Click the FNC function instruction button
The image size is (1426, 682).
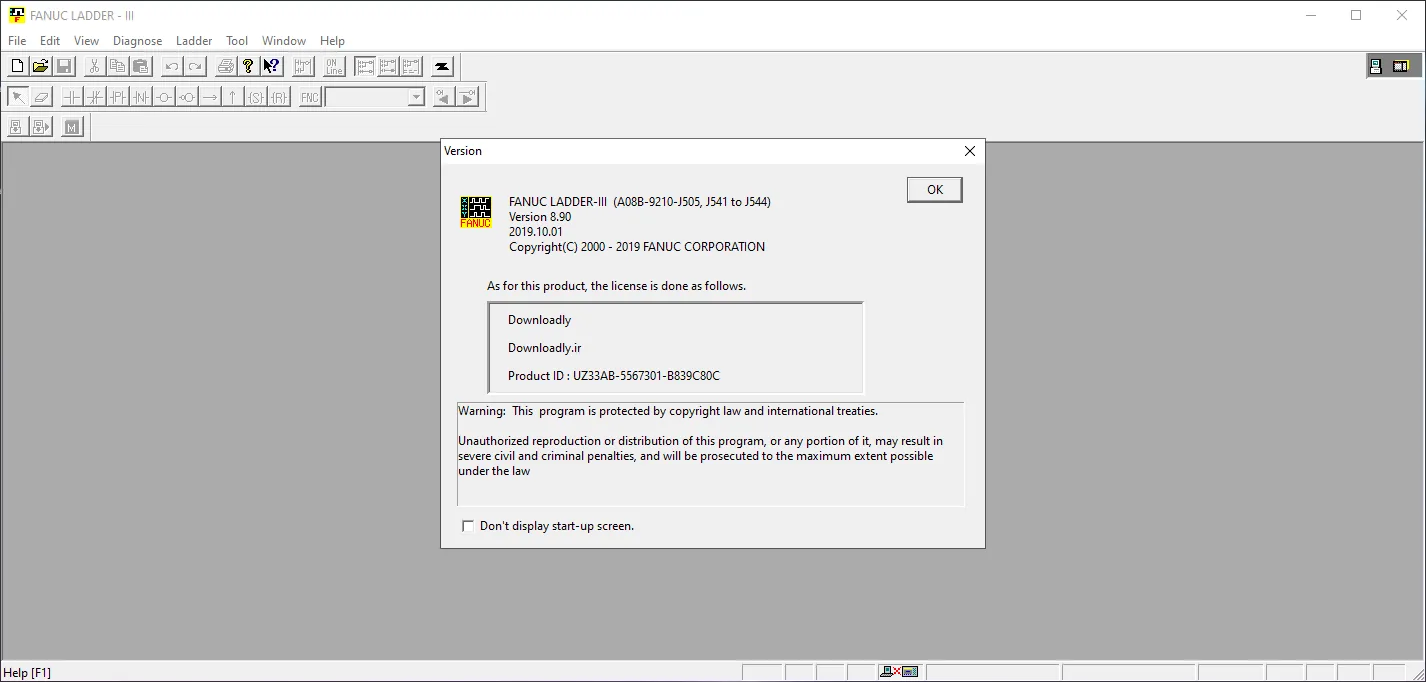(310, 97)
